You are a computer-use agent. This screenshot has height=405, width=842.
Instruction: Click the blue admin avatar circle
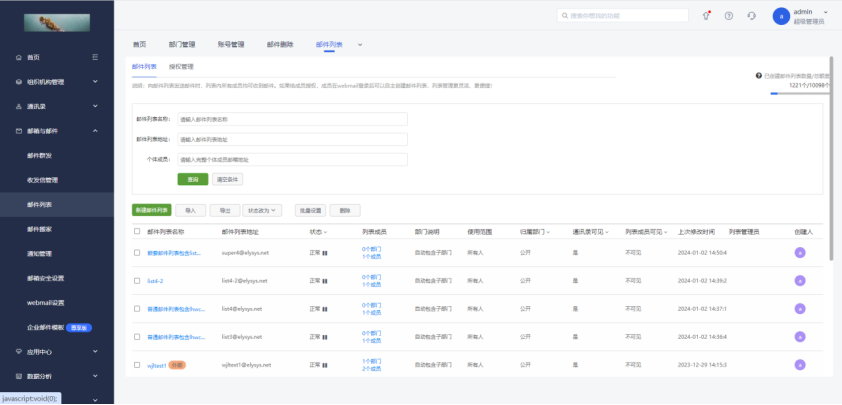pos(781,16)
